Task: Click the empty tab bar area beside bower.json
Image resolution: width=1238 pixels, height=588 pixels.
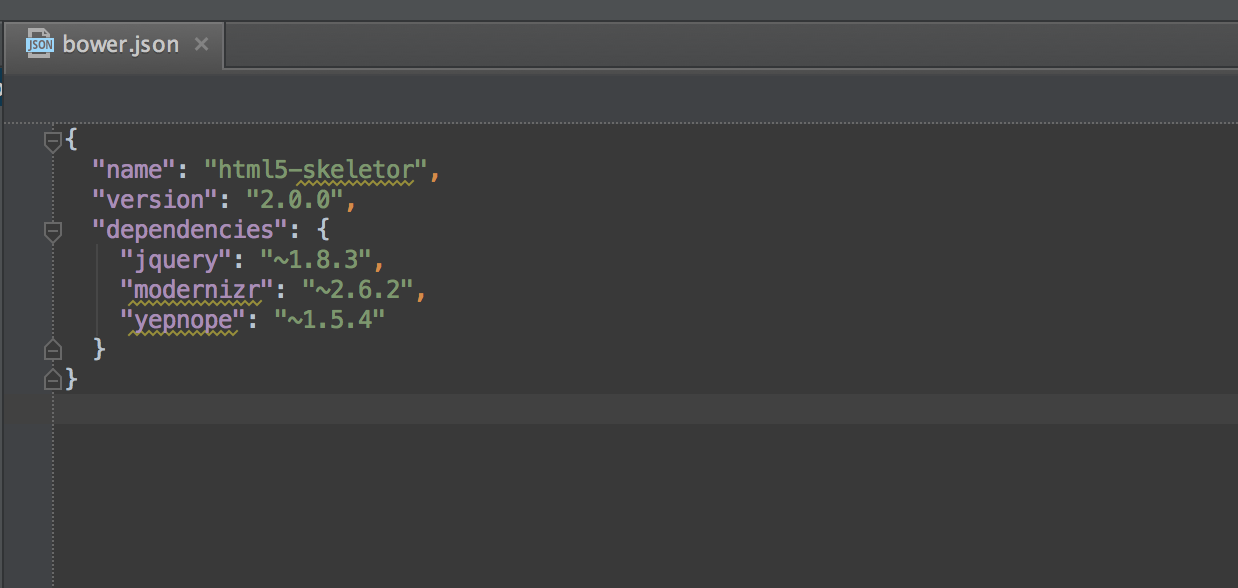Action: click(731, 46)
